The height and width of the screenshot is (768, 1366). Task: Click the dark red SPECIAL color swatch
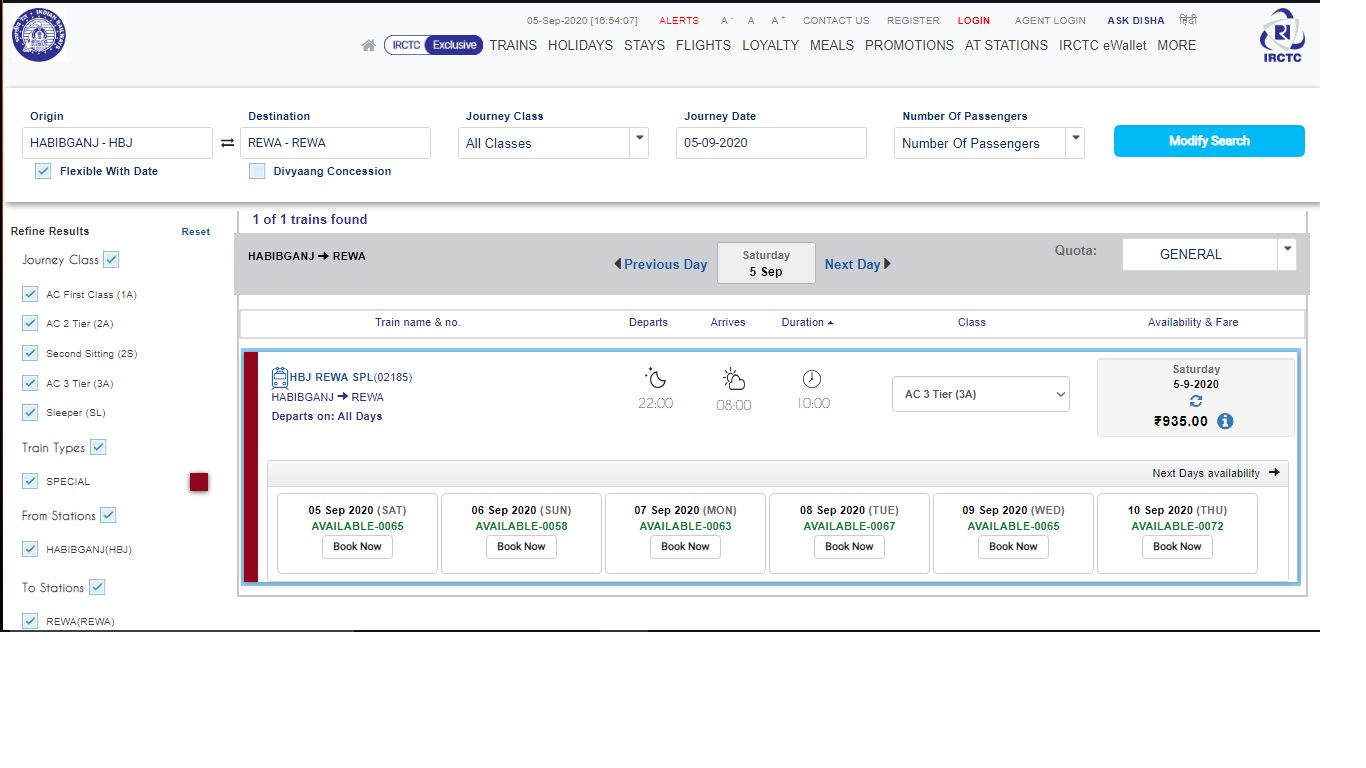(199, 482)
